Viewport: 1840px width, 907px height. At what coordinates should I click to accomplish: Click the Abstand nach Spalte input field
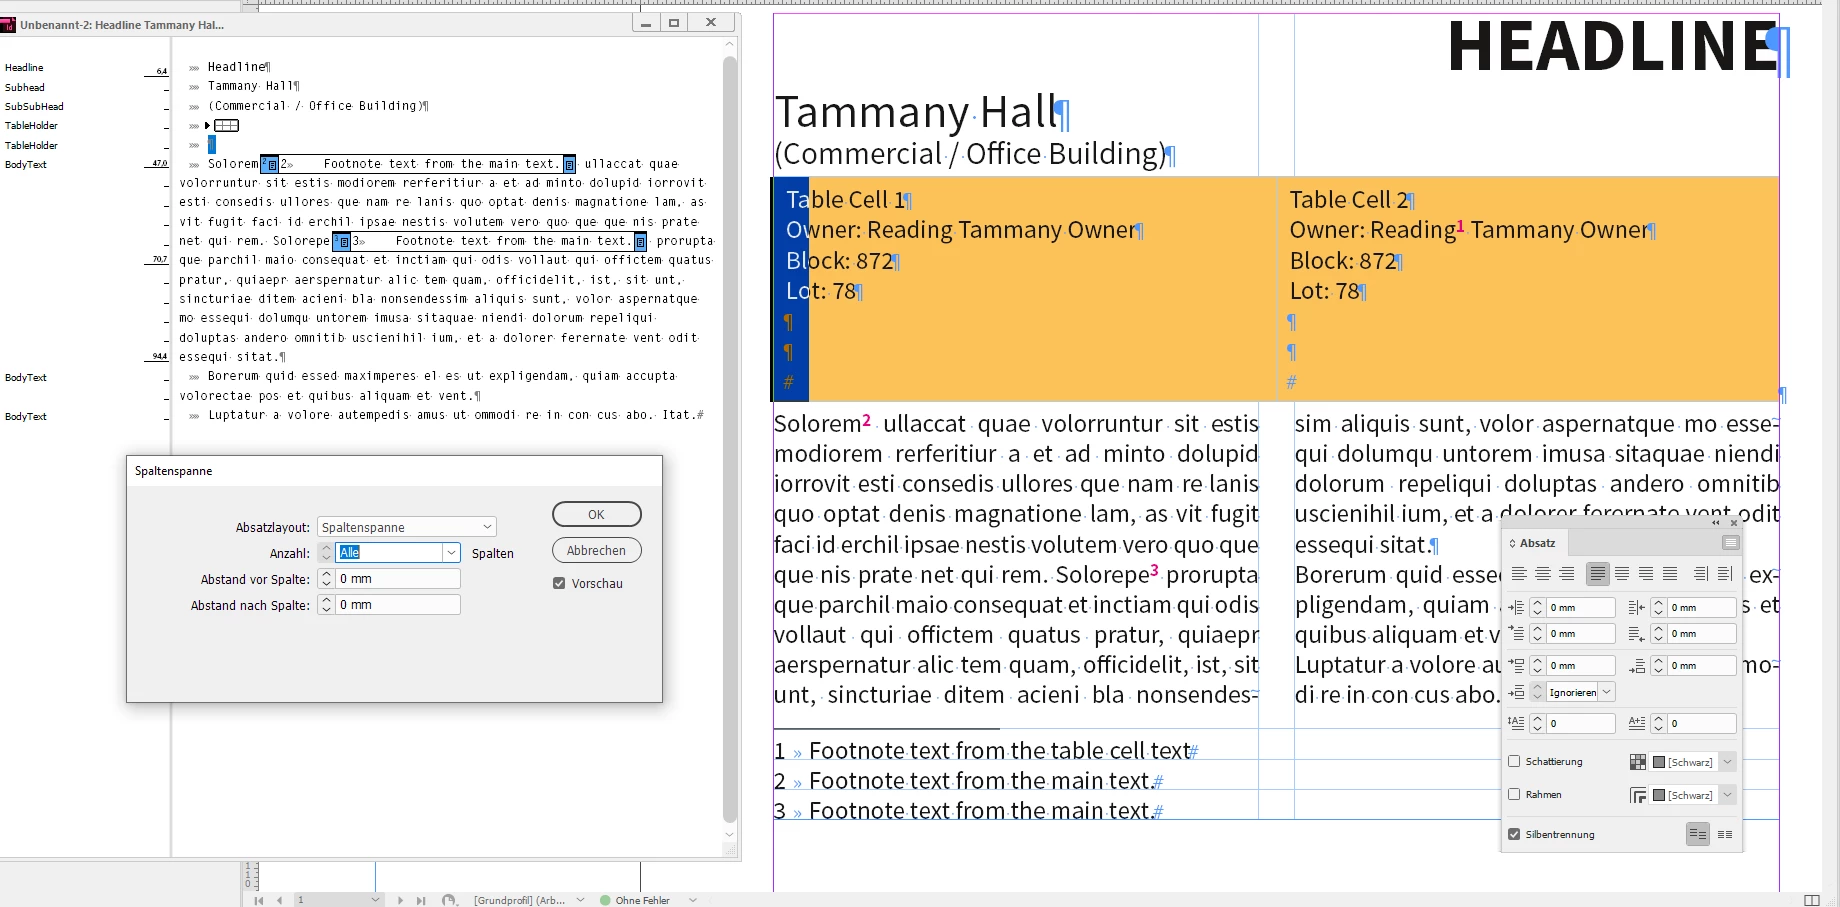coord(397,605)
